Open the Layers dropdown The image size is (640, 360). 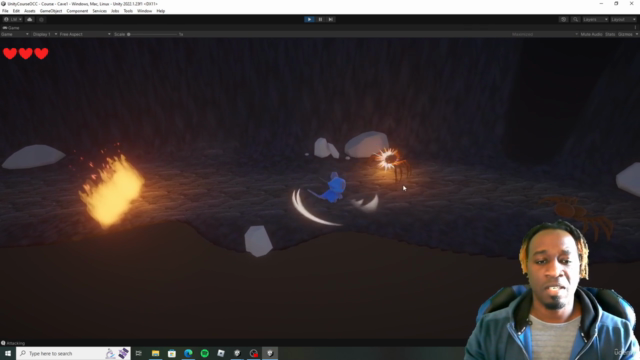click(x=595, y=19)
